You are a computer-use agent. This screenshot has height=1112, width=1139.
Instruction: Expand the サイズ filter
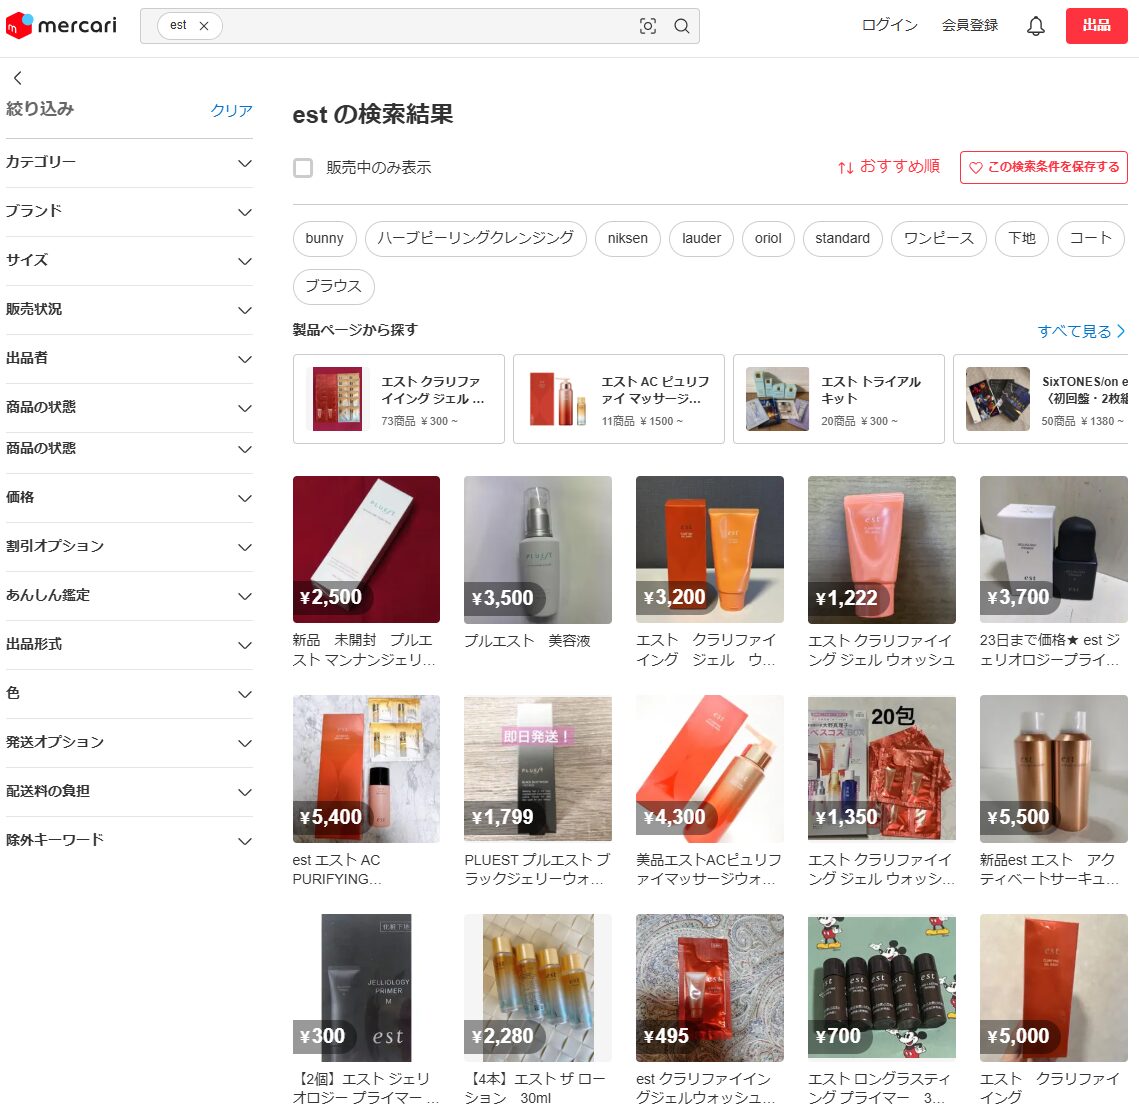[129, 261]
